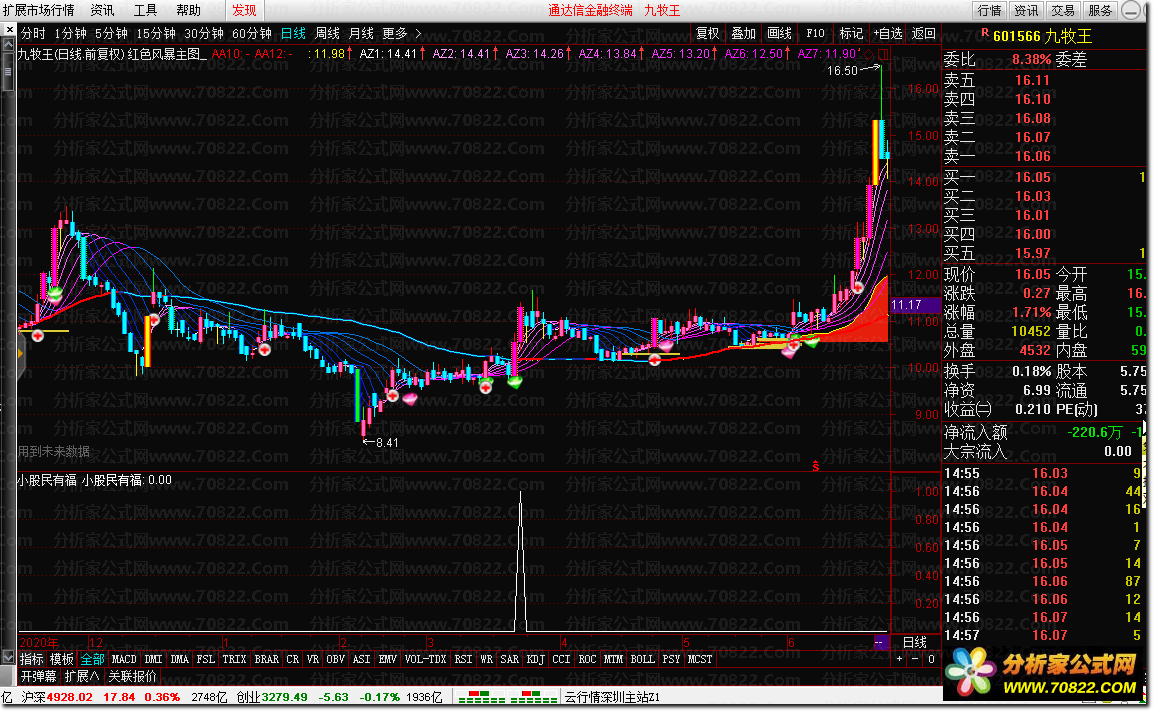The height and width of the screenshot is (712, 1155).
Task: Switch to the 分时 intraday view
Action: coord(33,33)
